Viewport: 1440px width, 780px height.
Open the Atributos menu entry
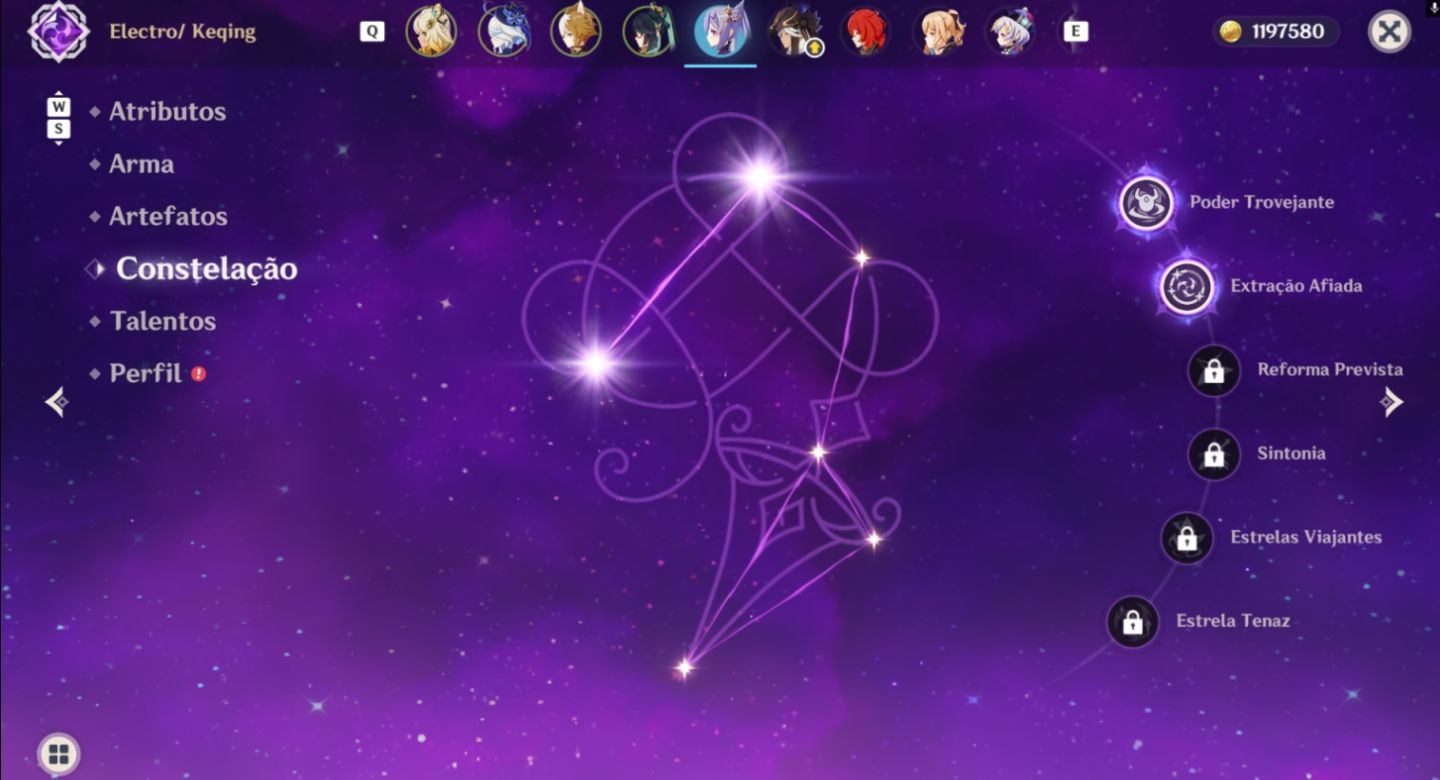[167, 112]
